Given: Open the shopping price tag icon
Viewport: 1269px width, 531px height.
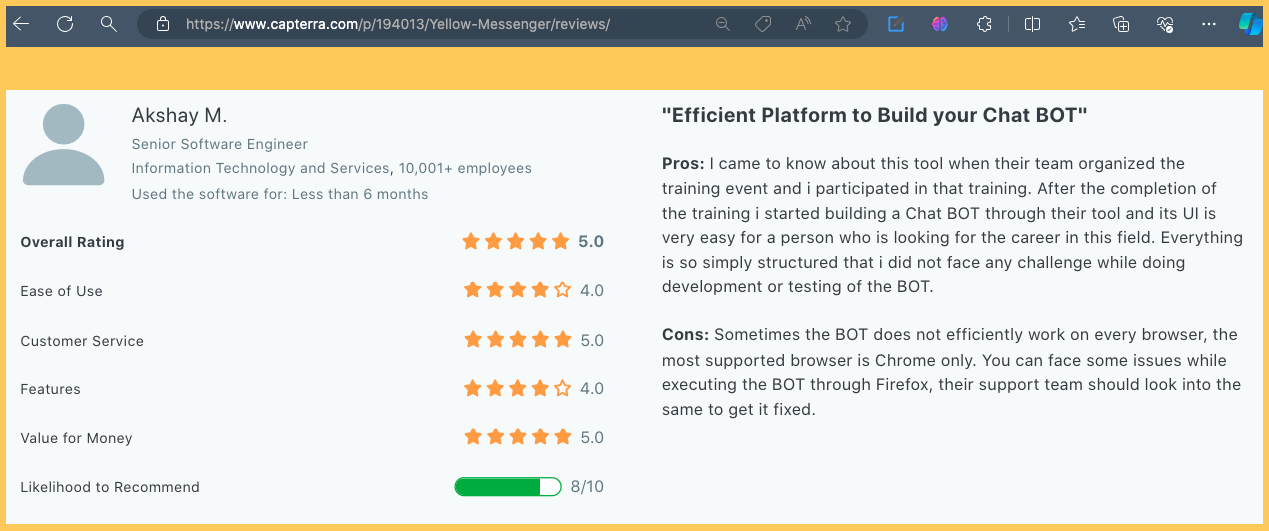Looking at the screenshot, I should [763, 24].
